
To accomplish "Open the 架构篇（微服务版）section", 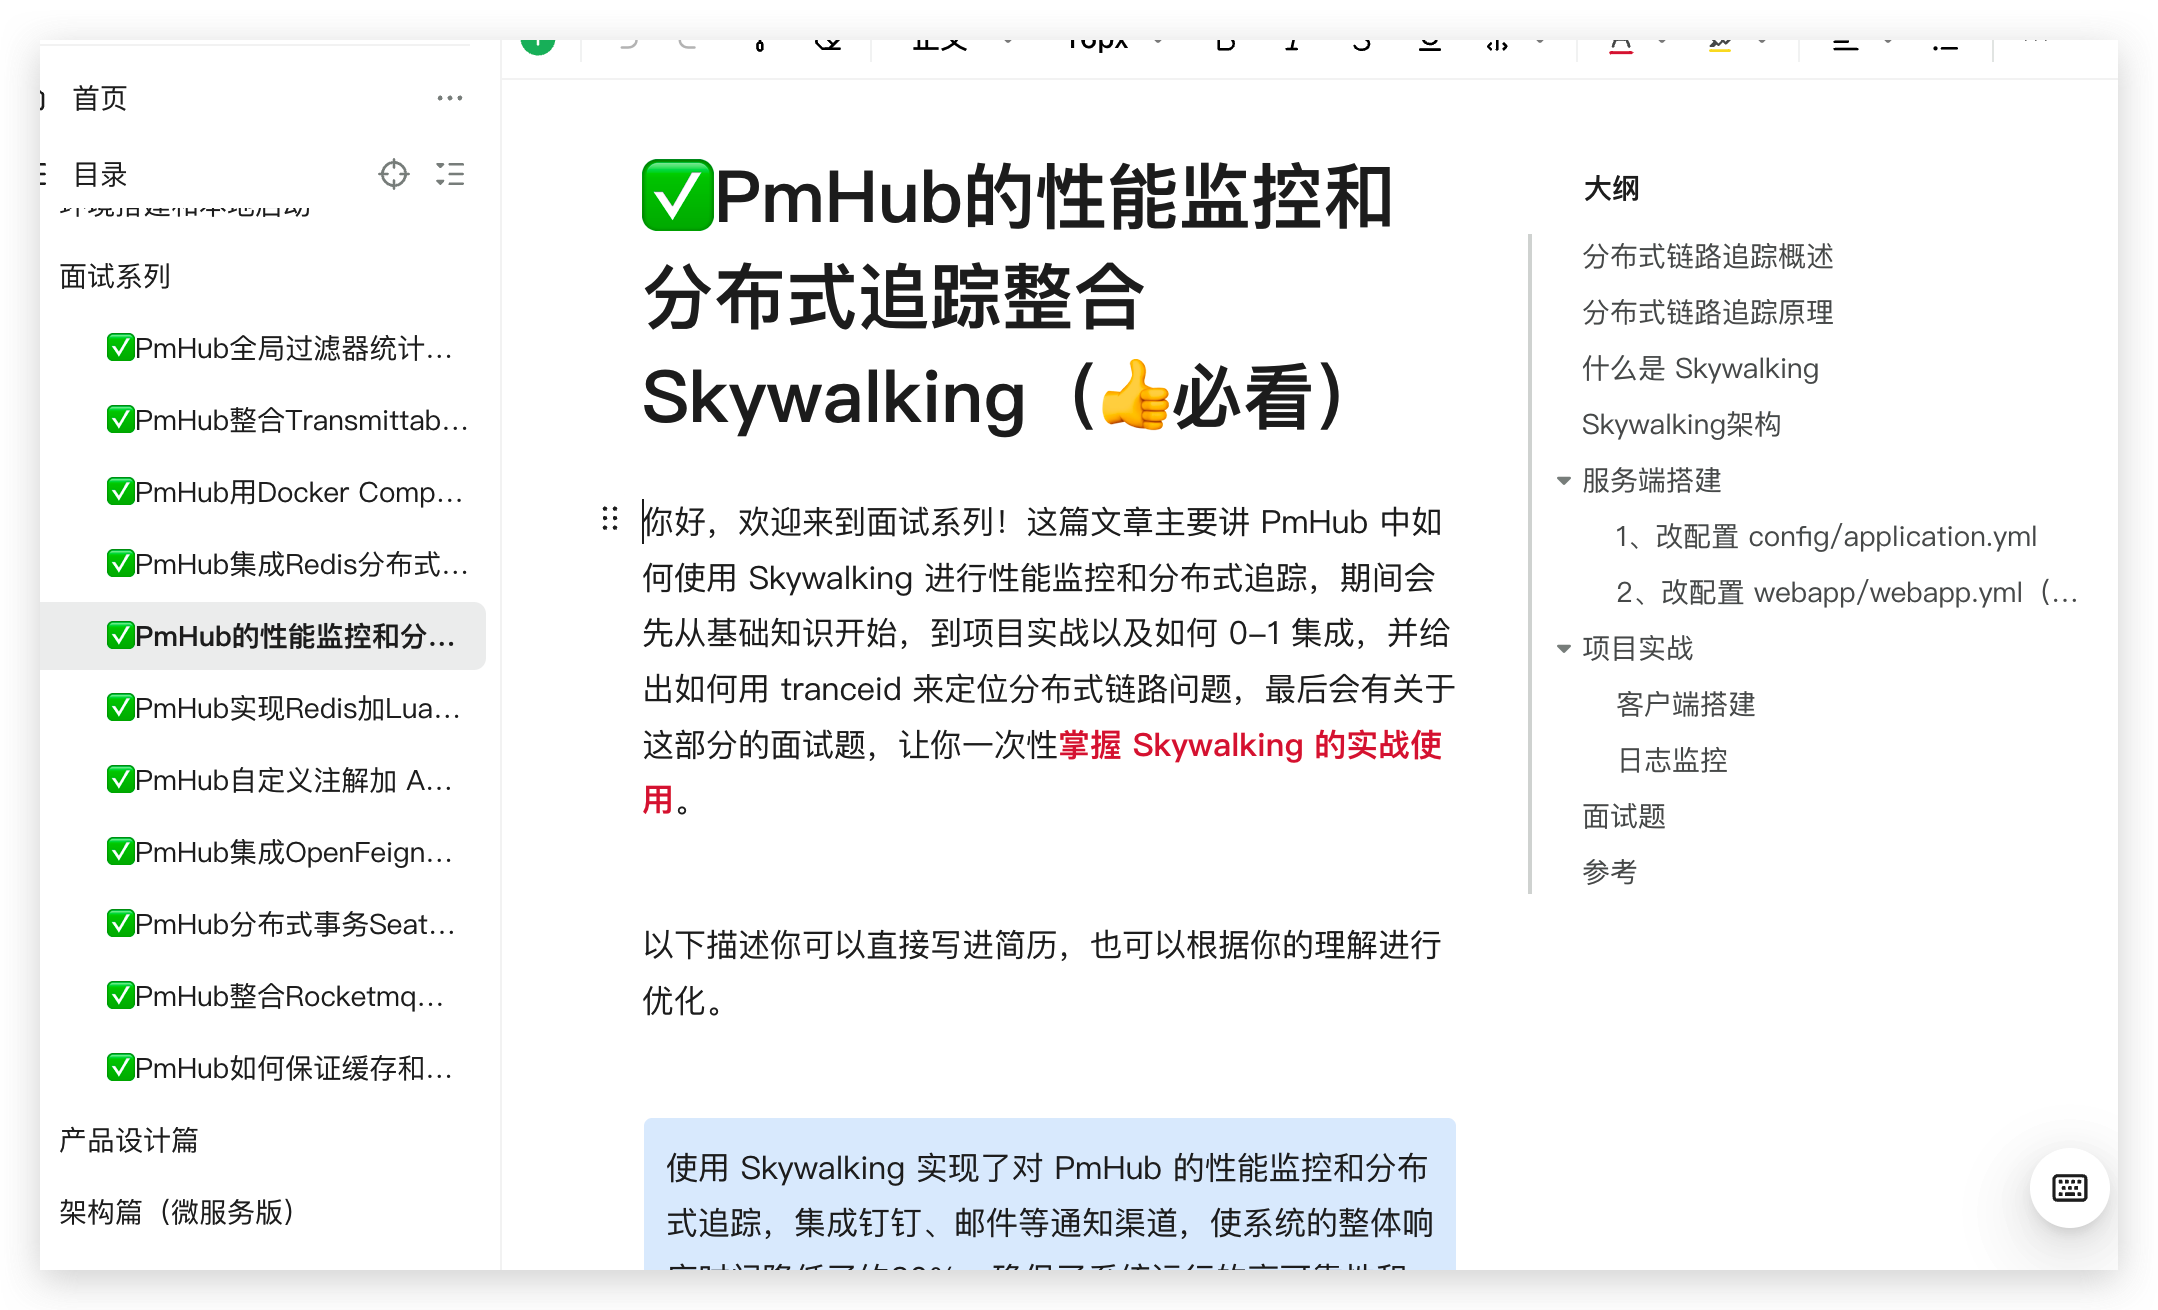I will 178,1212.
